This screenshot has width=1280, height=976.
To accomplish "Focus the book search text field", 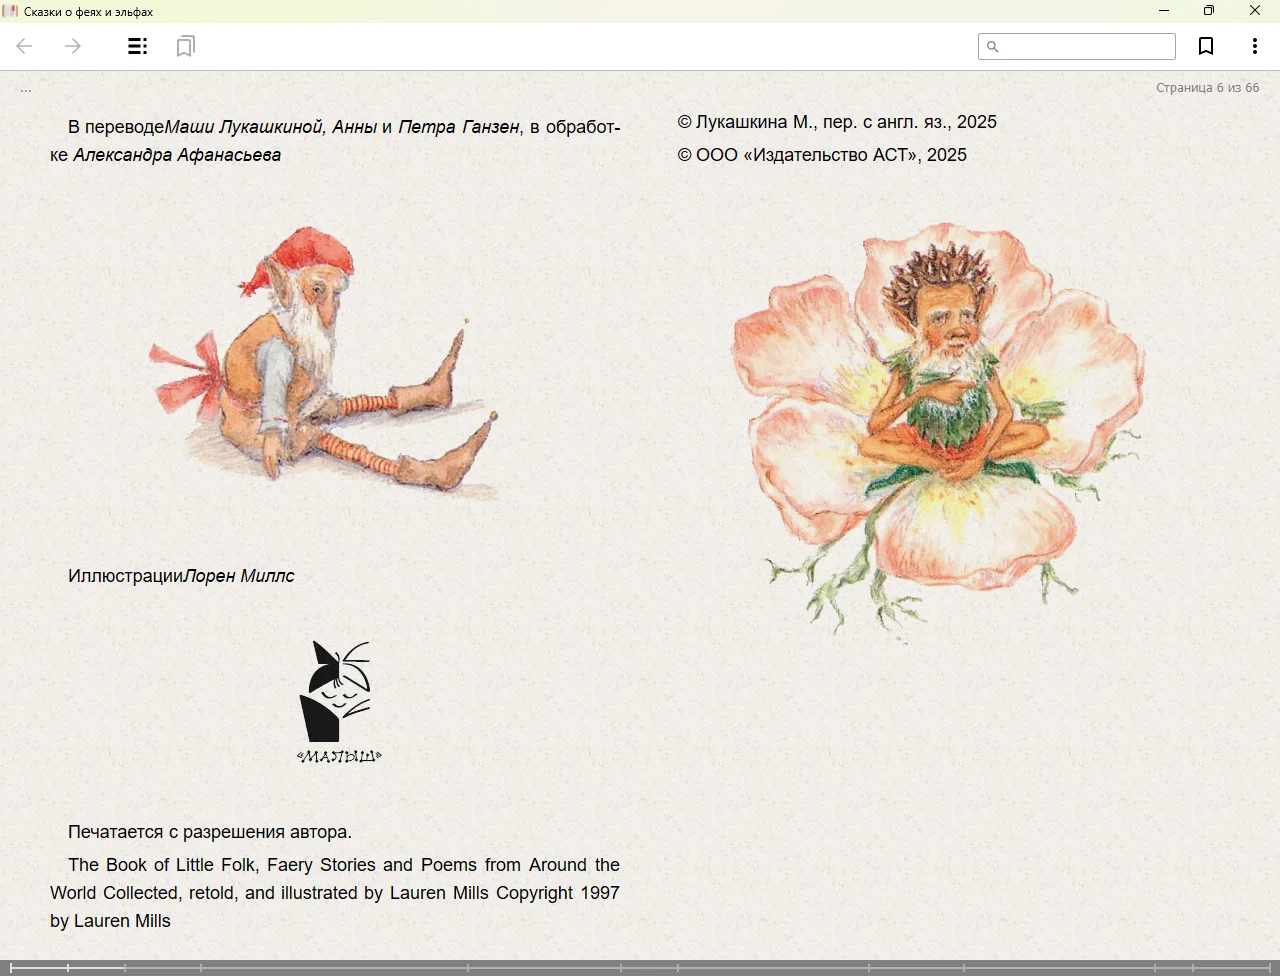I will pos(1085,47).
